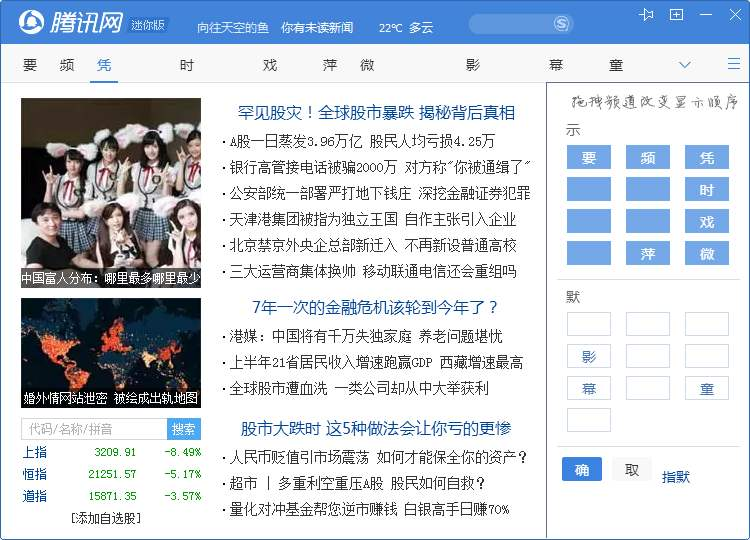Toggle the 戏 channel tile in side panel

click(x=706, y=222)
